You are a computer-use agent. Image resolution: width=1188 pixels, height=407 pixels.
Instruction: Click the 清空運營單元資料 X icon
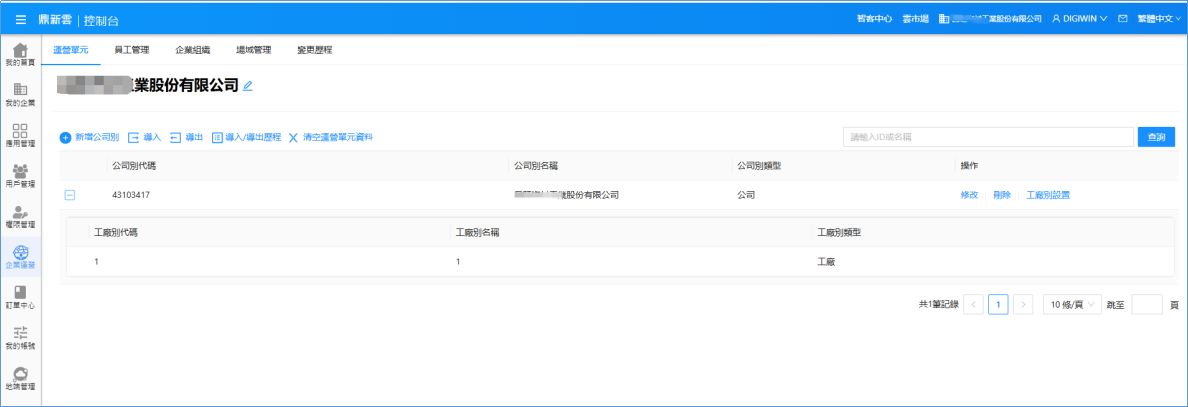[293, 137]
